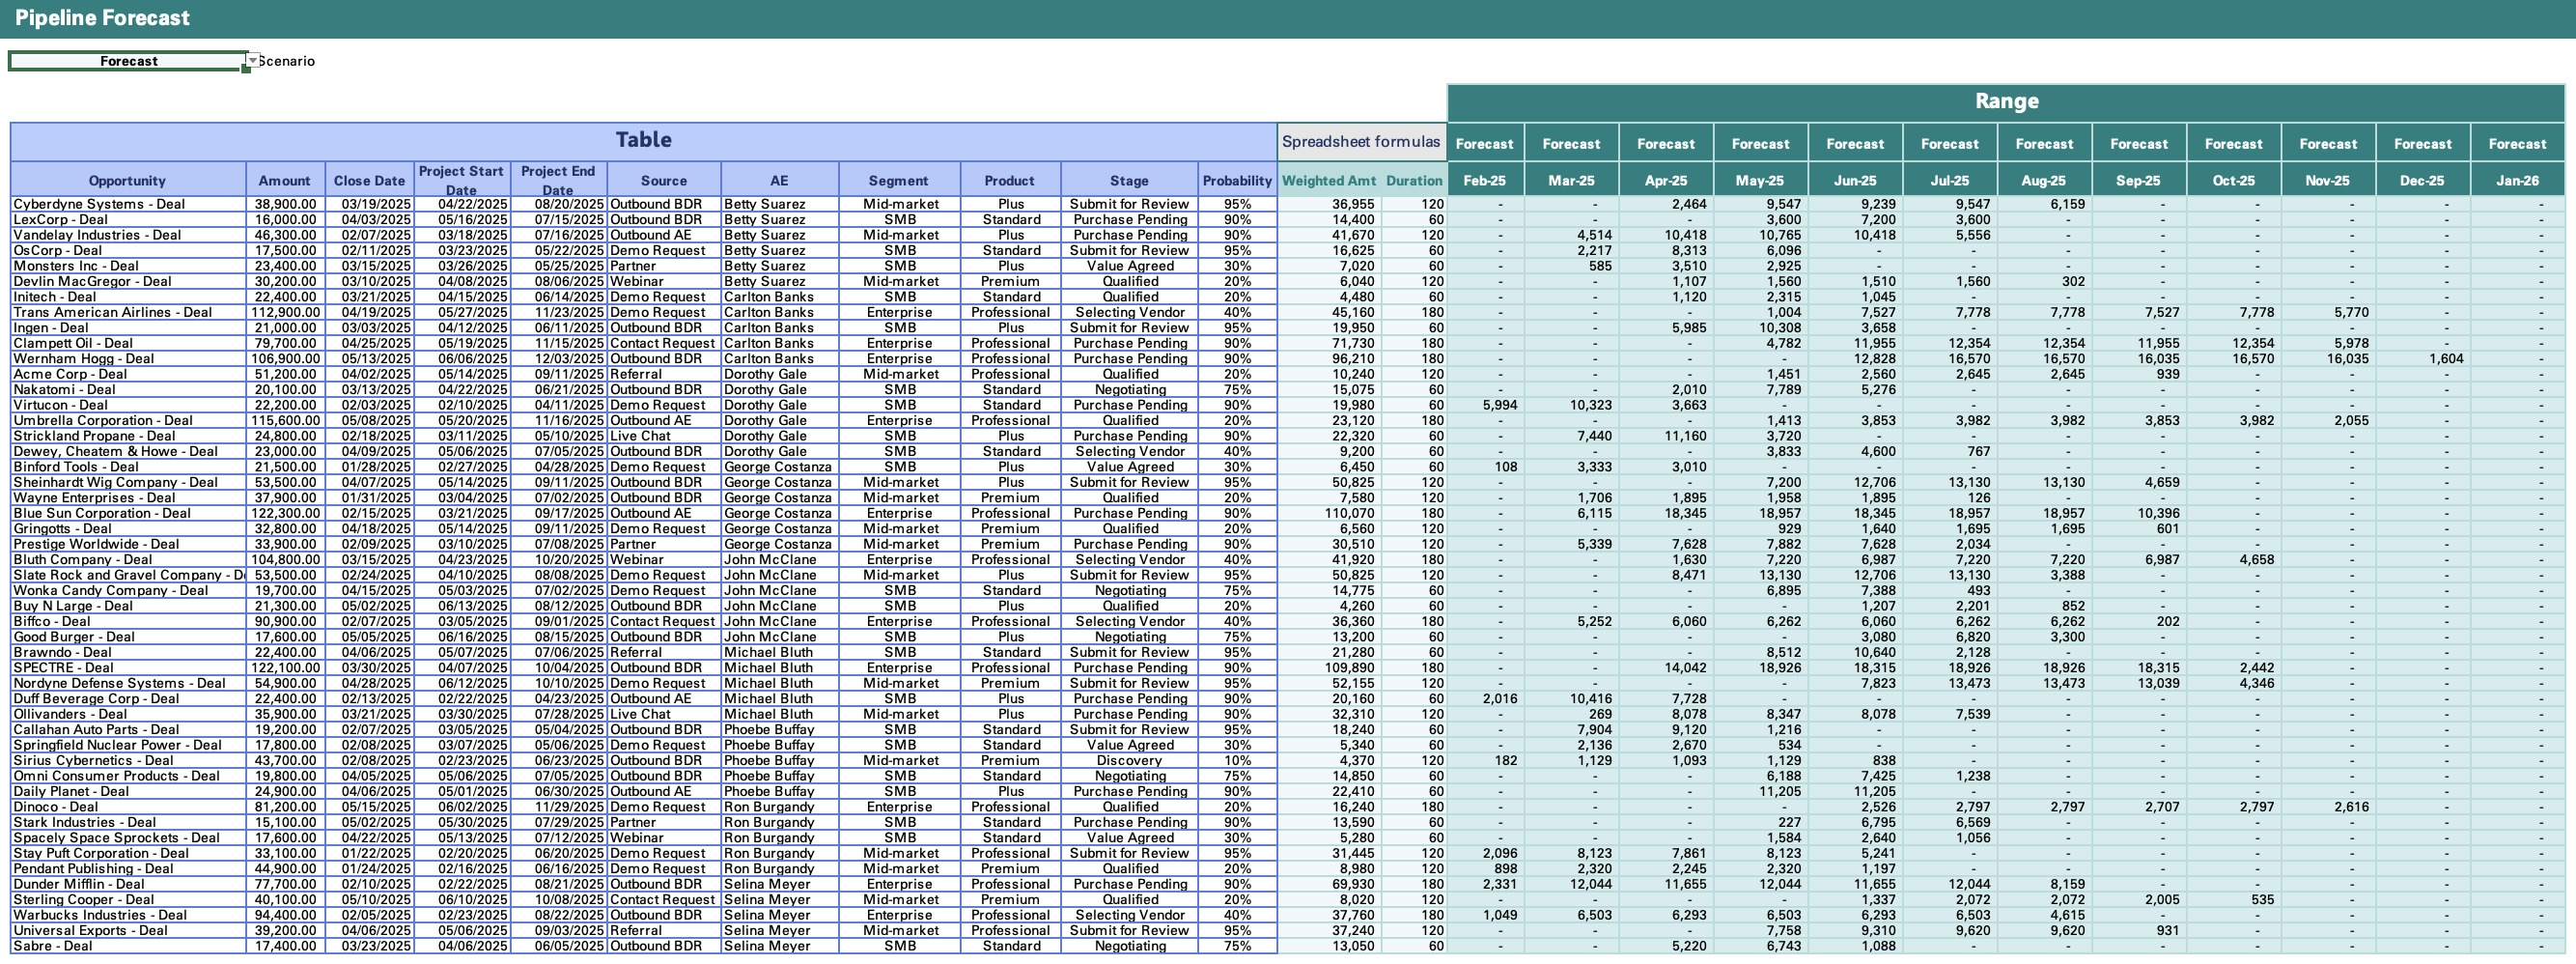
Task: Select the Table heading cell
Action: tap(643, 141)
